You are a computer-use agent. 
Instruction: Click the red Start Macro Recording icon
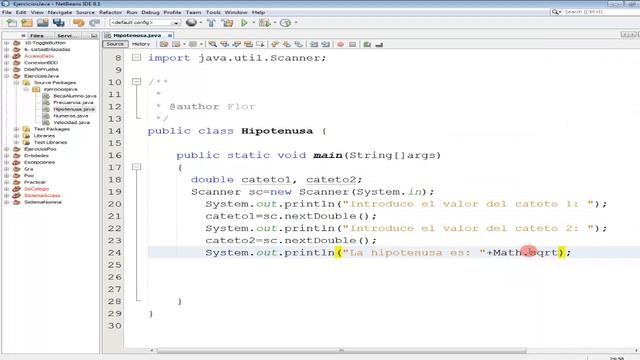coord(340,44)
